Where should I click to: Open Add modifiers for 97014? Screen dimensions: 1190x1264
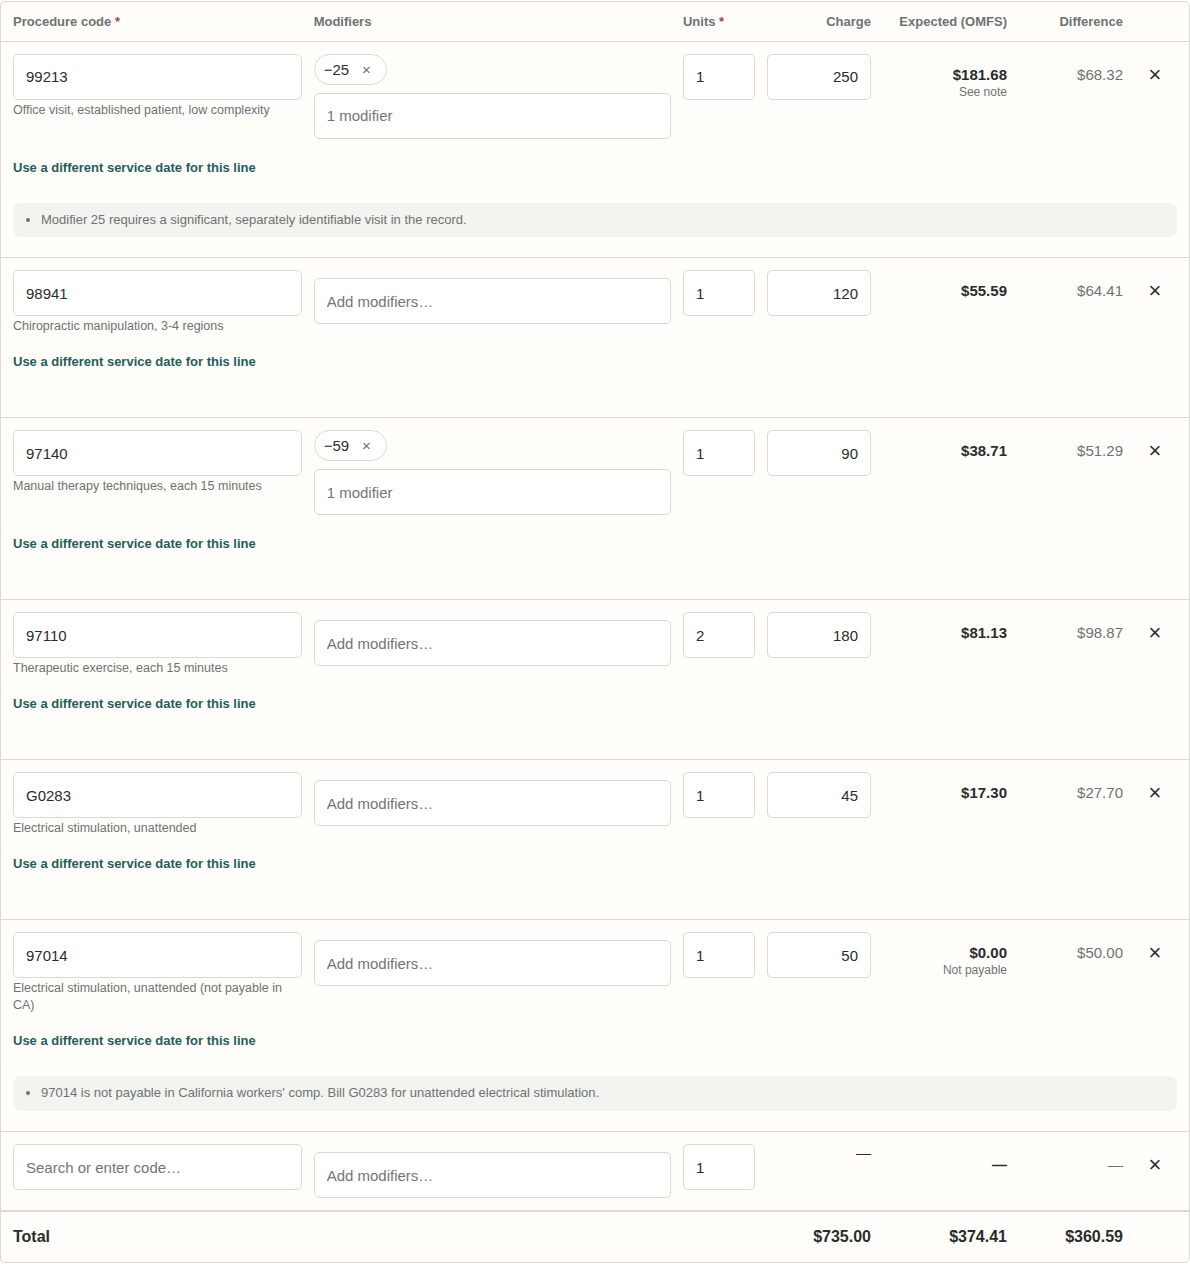492,963
